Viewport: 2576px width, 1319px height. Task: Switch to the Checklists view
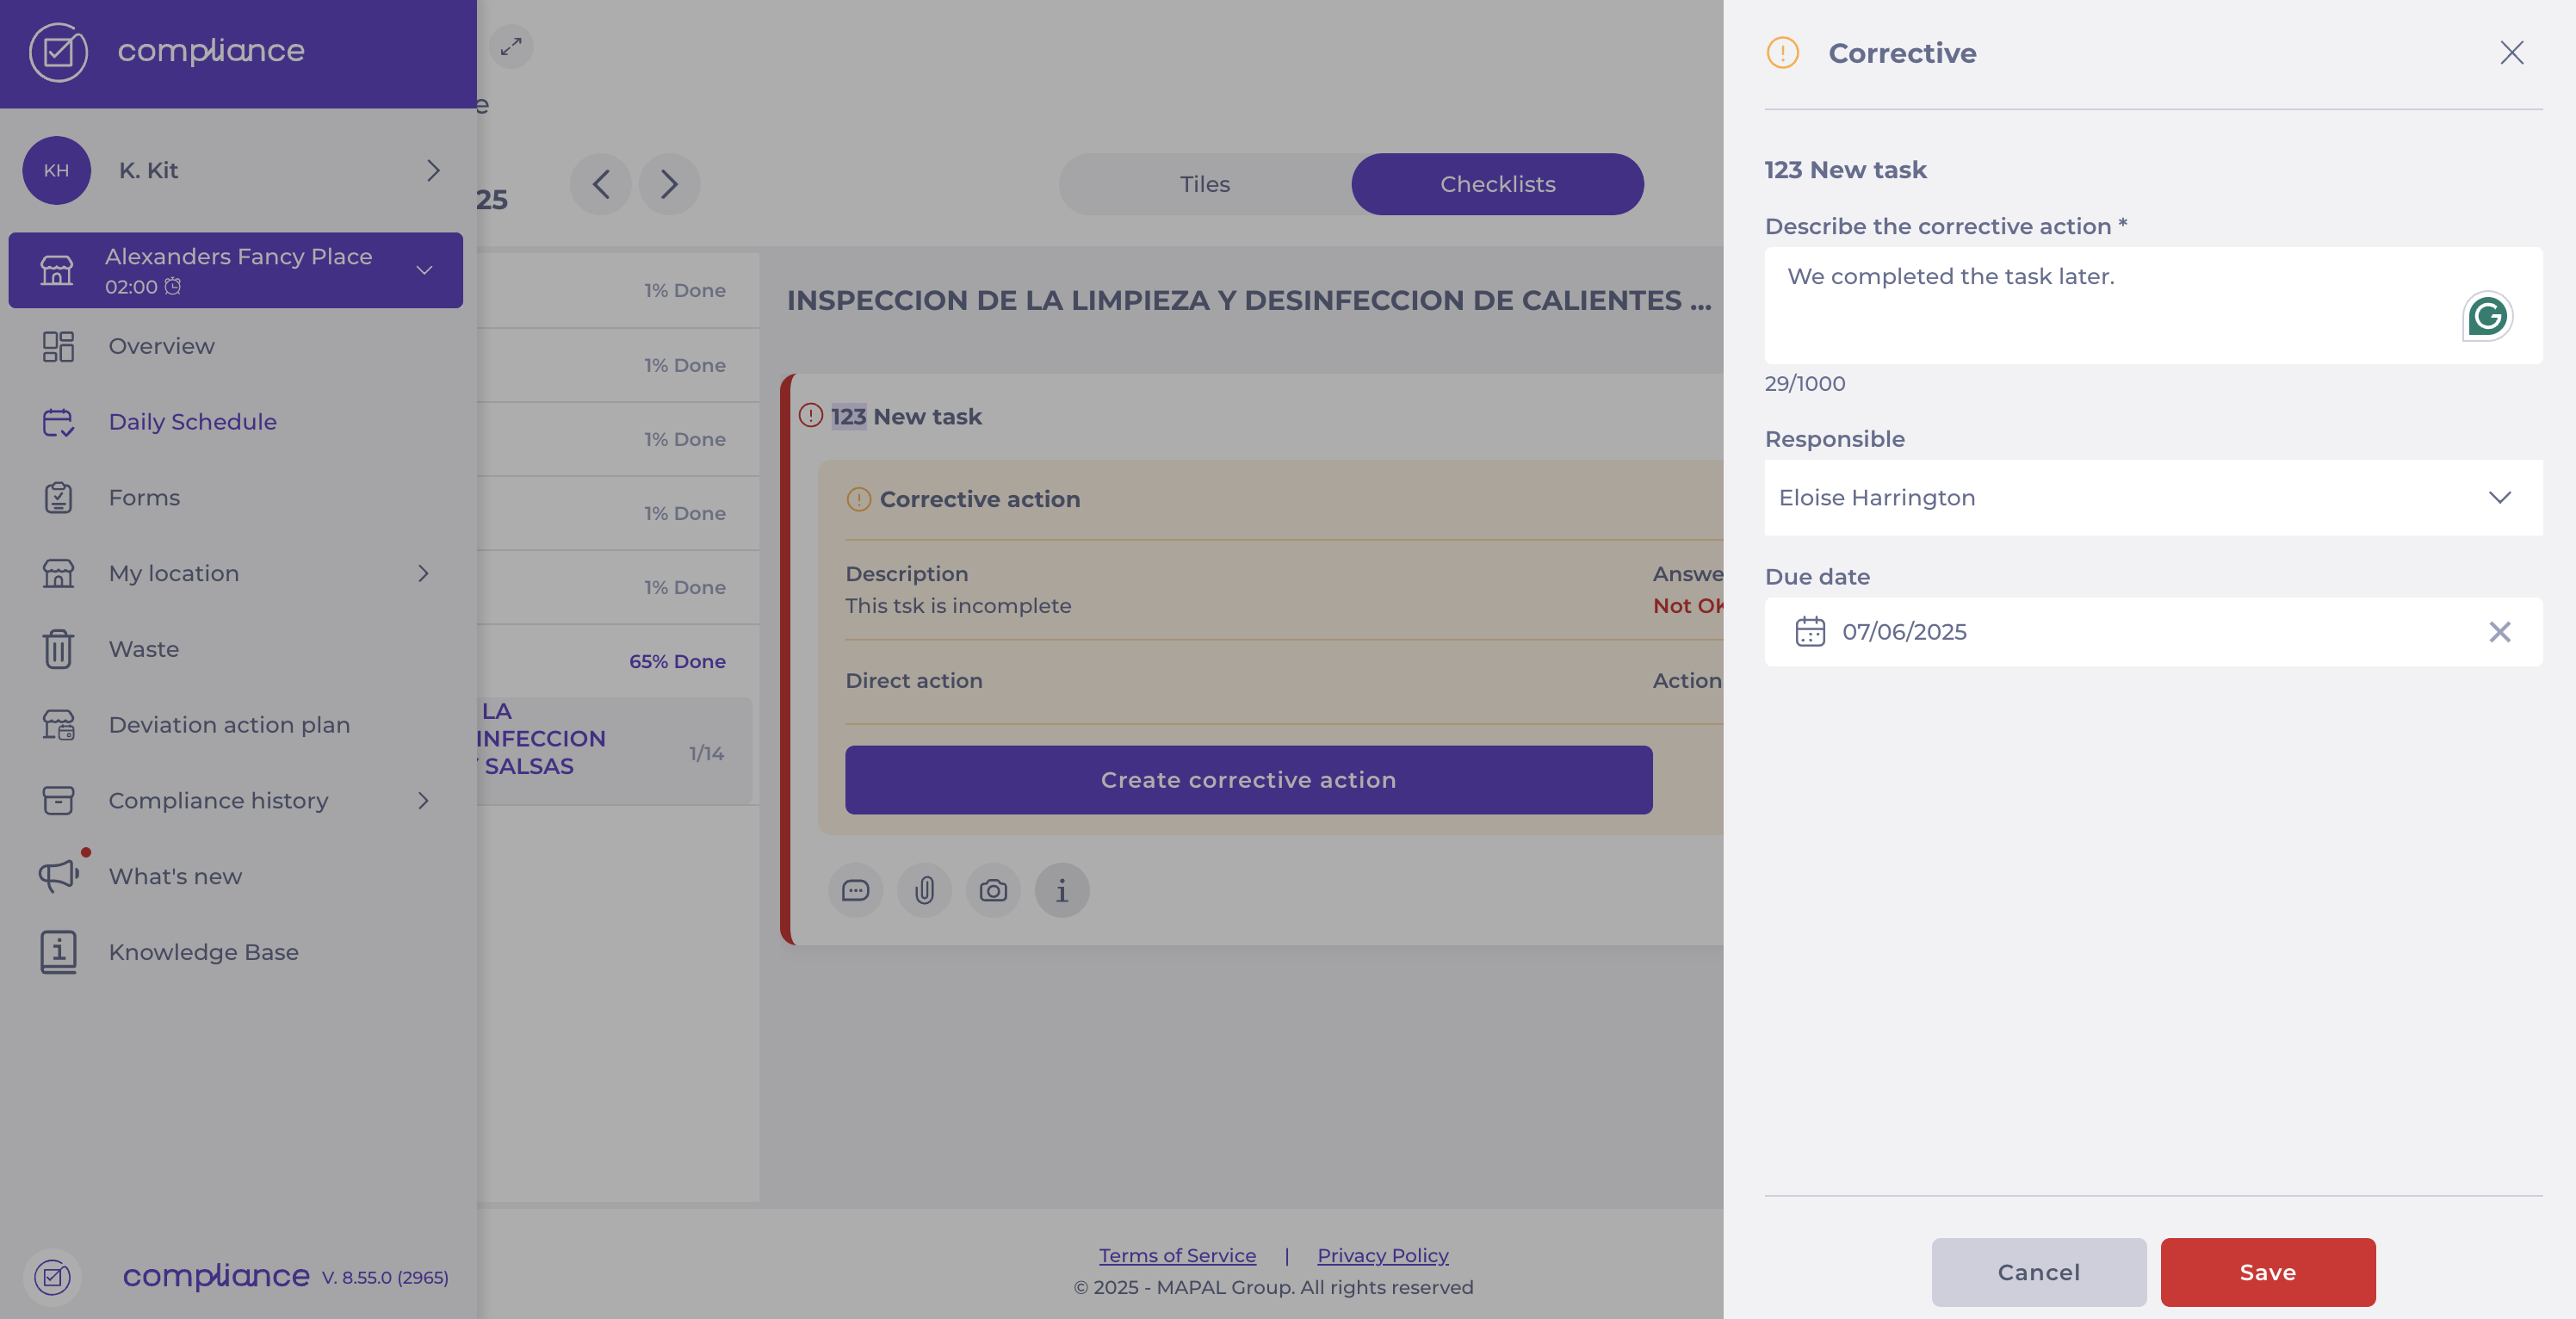(1497, 184)
